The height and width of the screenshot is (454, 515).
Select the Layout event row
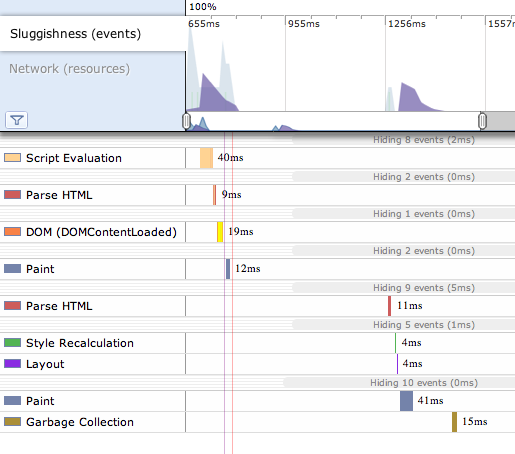[x=257, y=364]
